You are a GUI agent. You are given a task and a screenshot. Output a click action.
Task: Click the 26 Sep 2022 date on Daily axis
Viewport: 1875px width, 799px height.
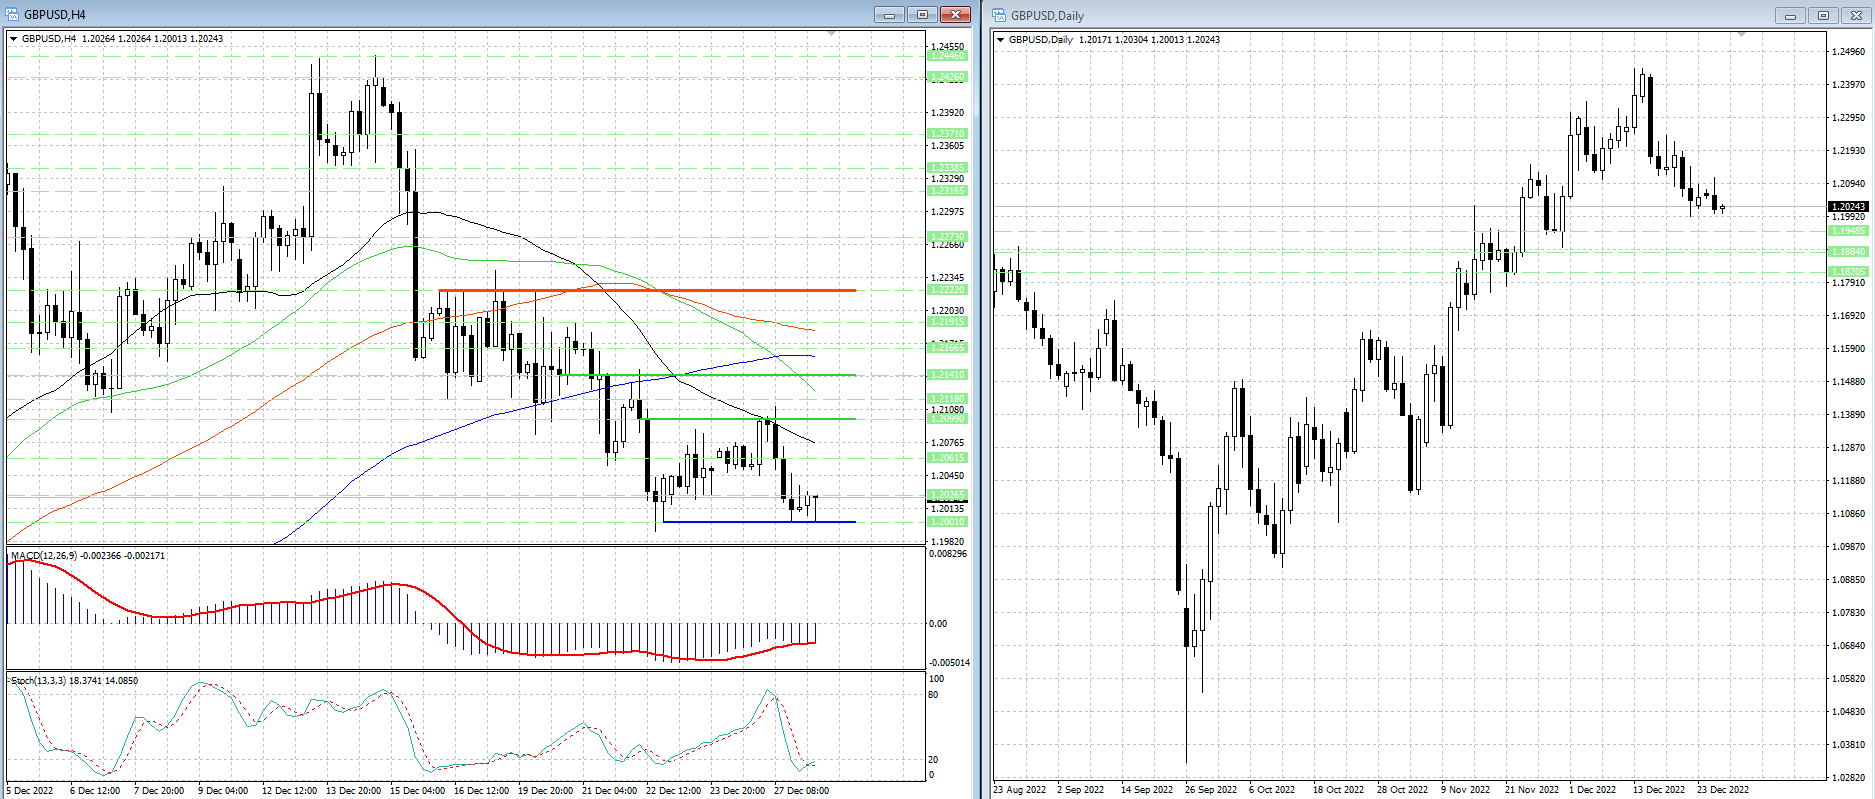click(x=1211, y=790)
